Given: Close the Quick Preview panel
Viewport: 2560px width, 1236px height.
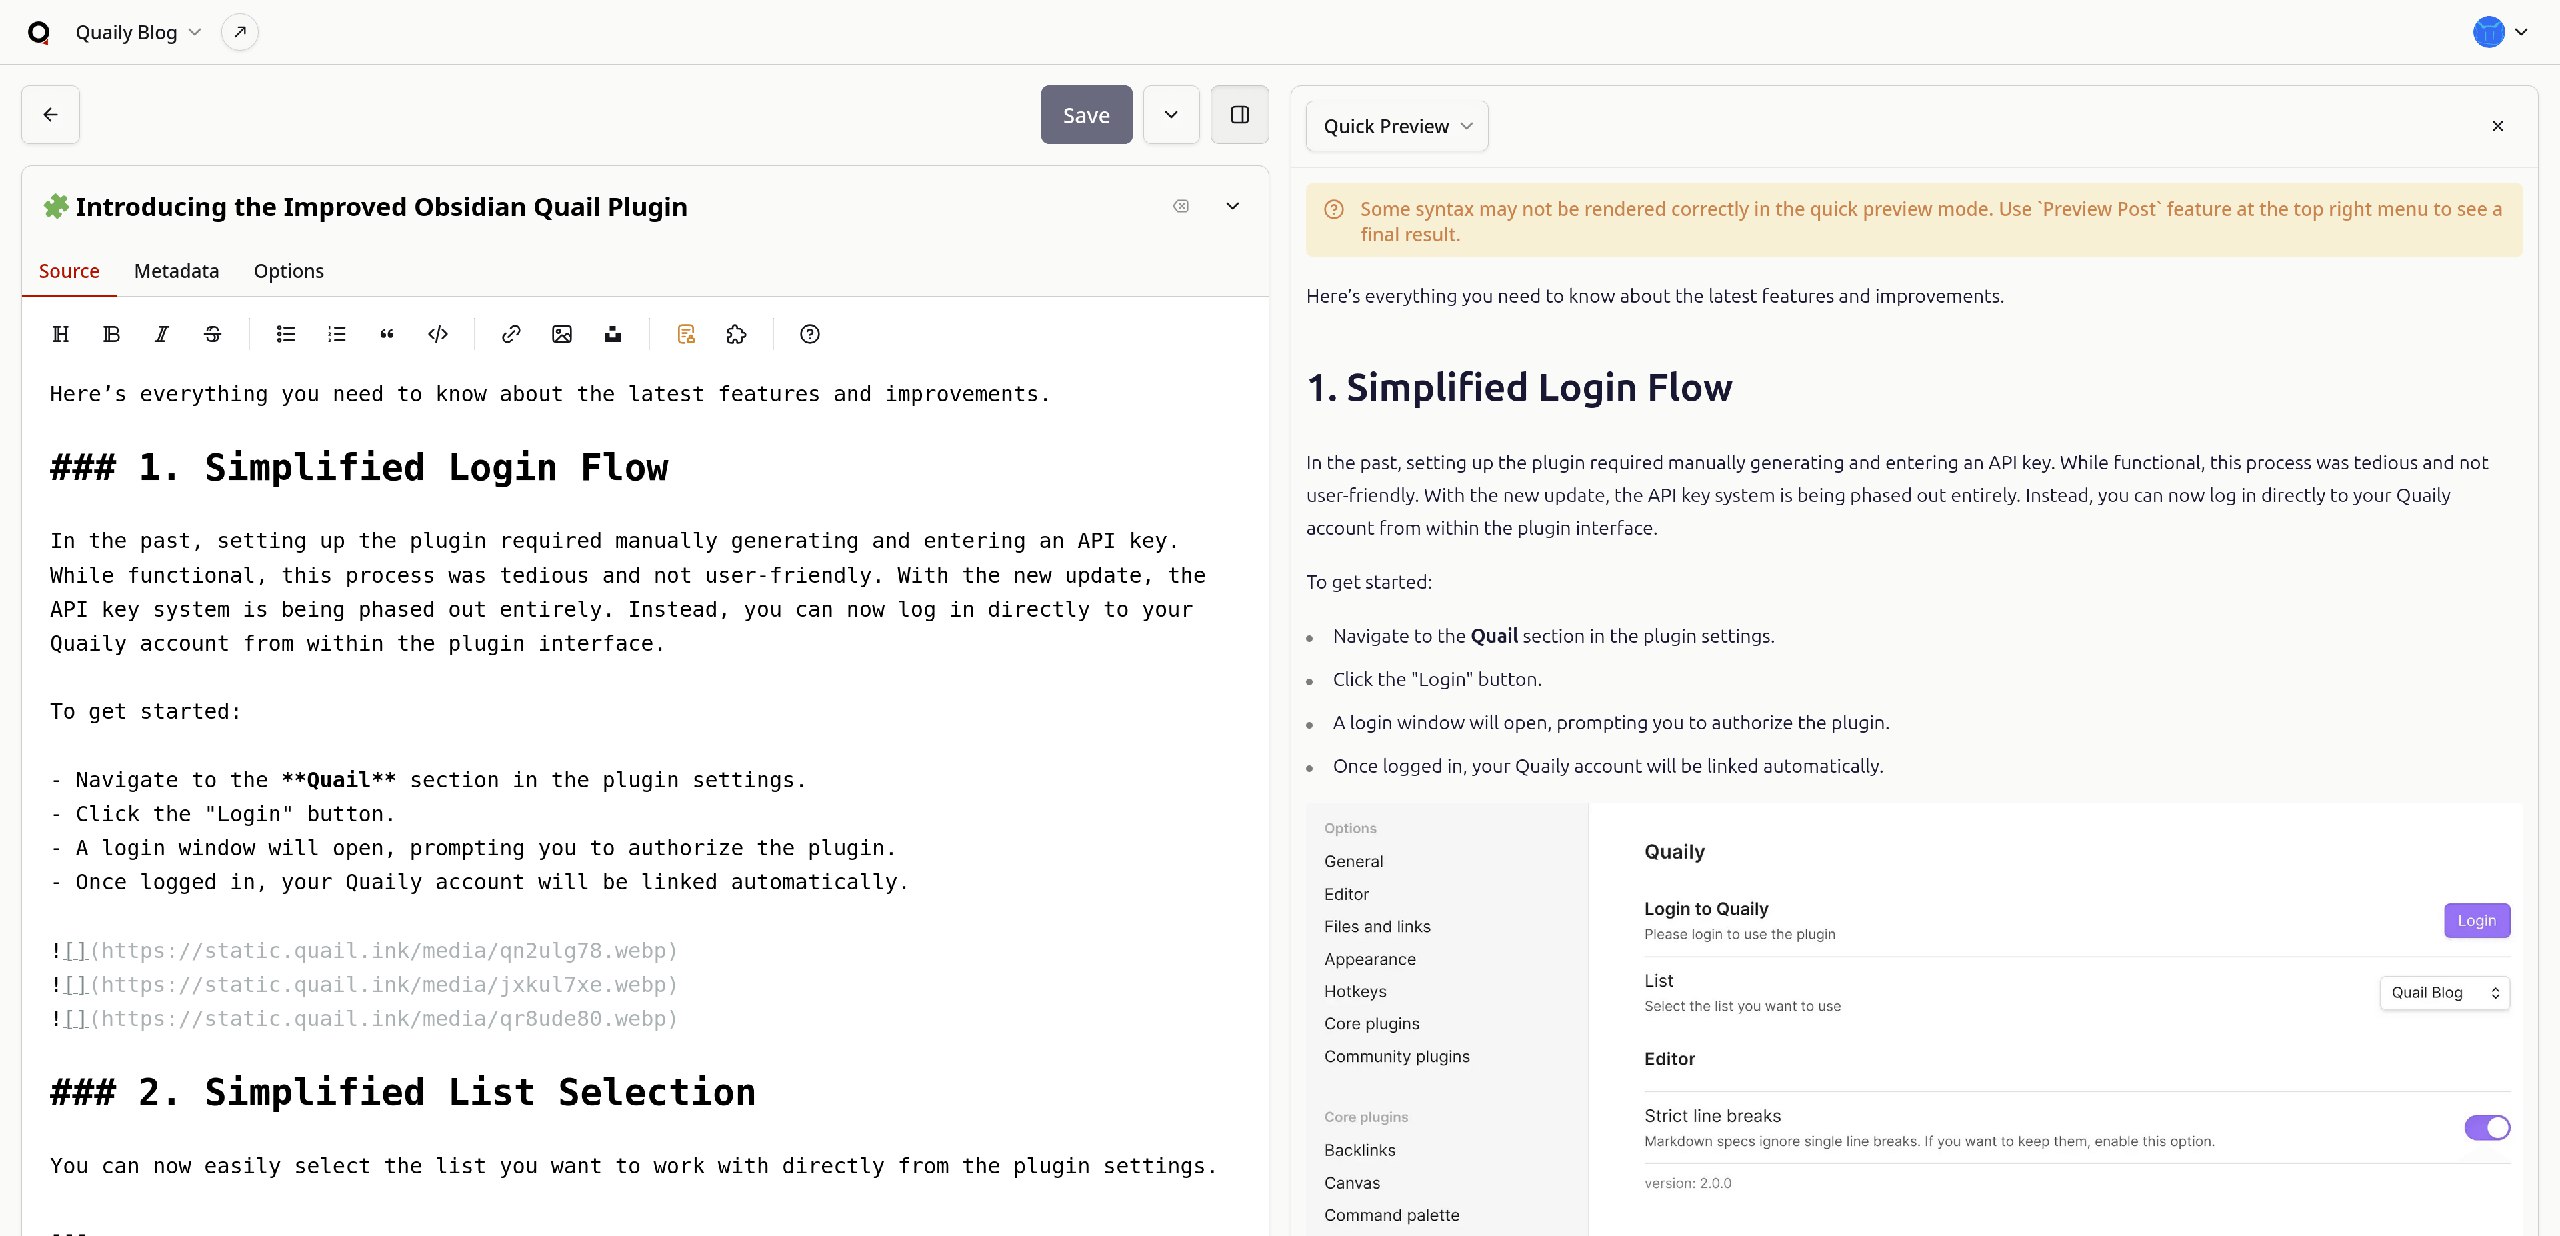Looking at the screenshot, I should coord(2498,126).
